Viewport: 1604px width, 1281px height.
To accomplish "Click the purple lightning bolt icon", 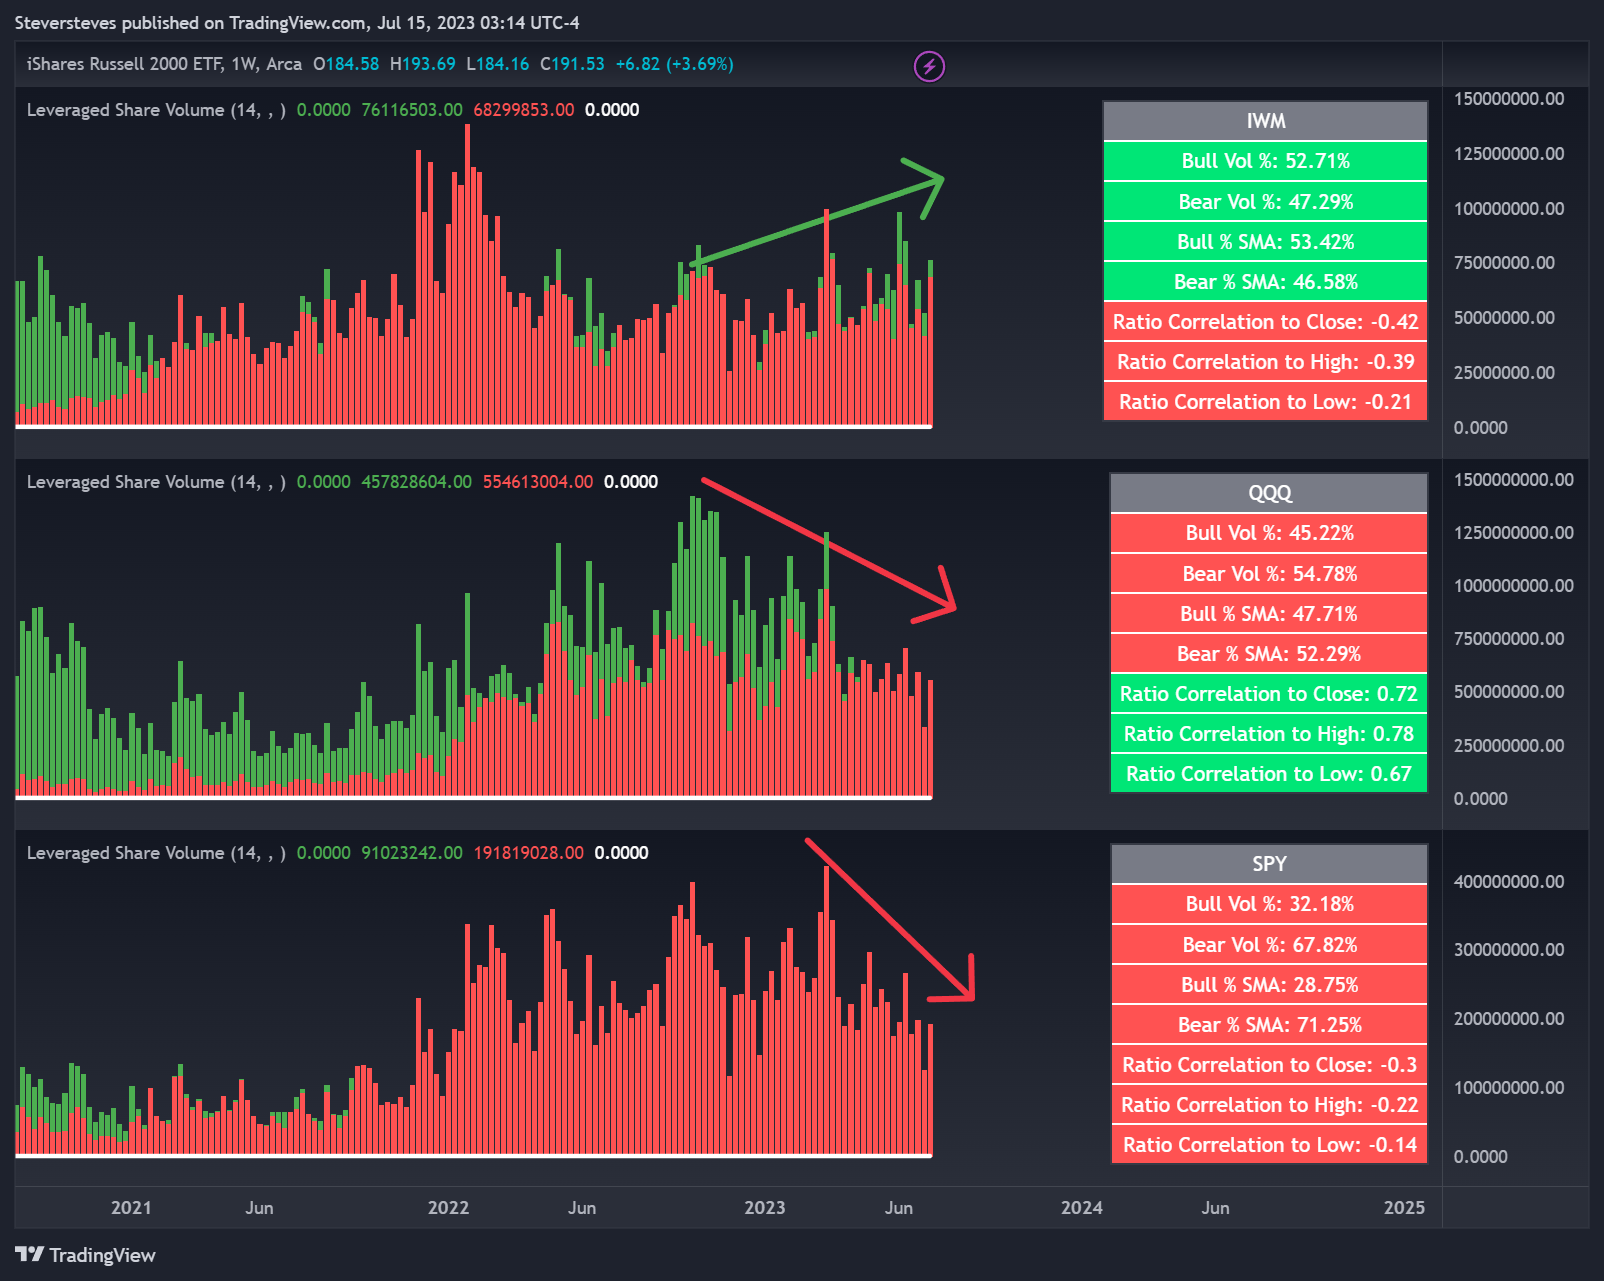I will [x=929, y=66].
